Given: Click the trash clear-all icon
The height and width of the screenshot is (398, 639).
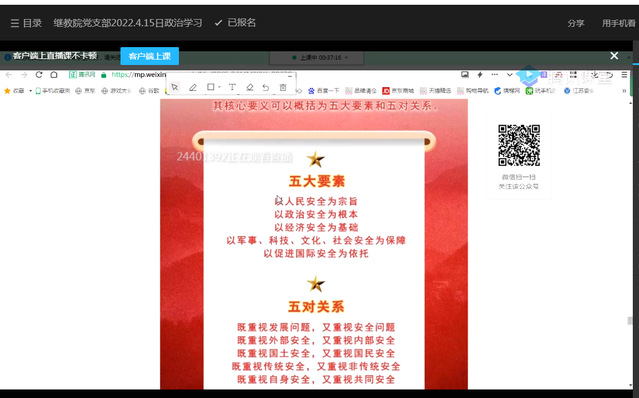Looking at the screenshot, I should (283, 87).
